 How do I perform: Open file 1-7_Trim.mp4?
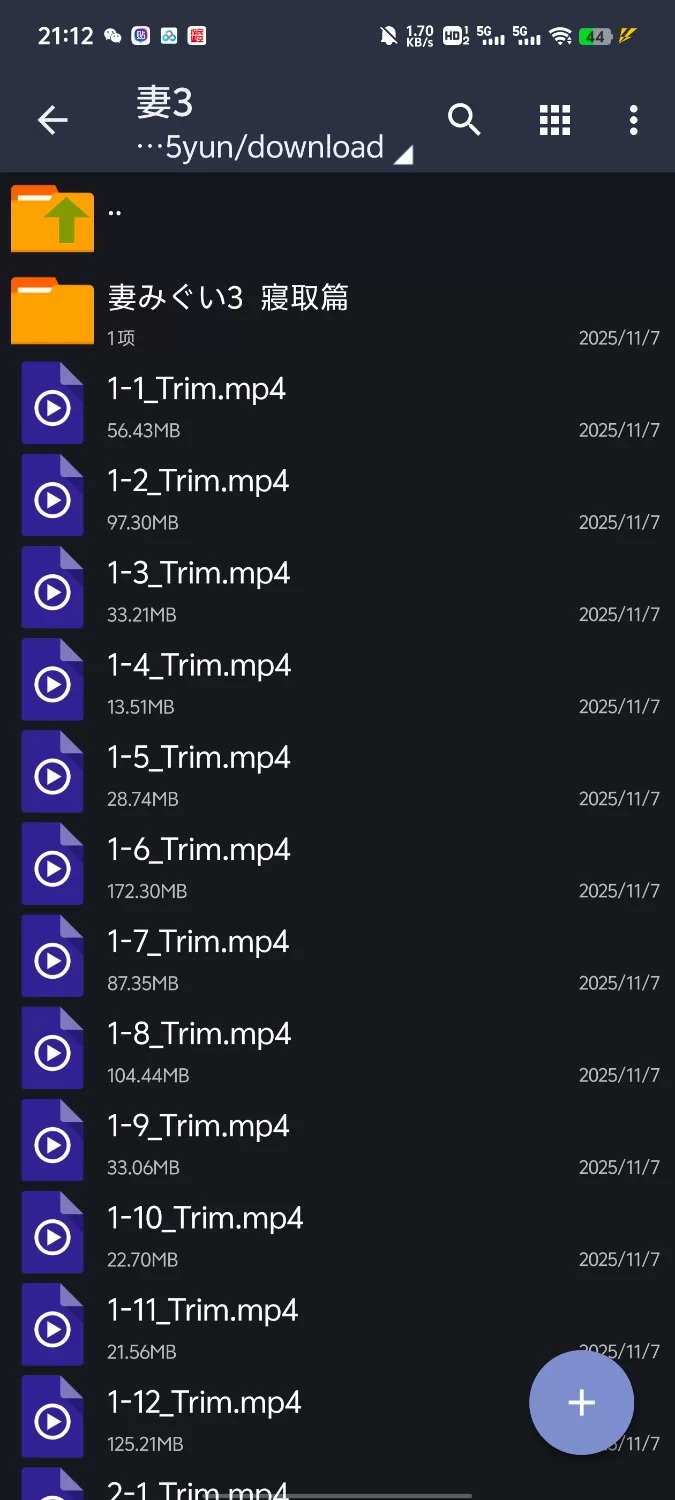198,942
